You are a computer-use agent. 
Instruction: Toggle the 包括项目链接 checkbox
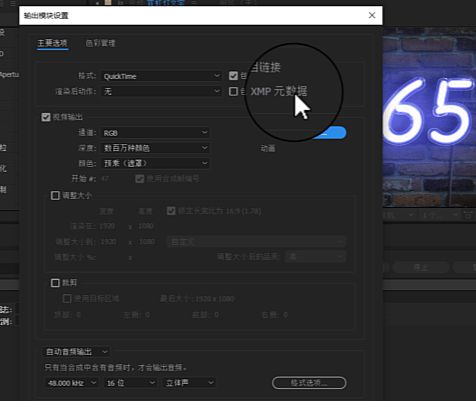[233, 76]
